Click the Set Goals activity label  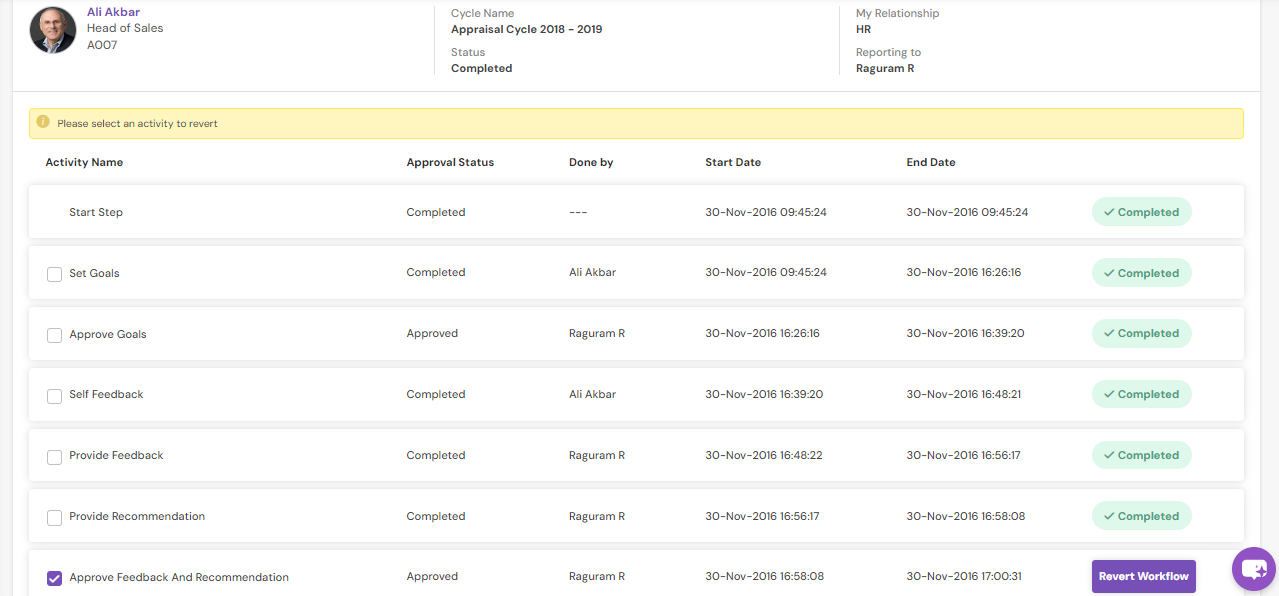[94, 273]
